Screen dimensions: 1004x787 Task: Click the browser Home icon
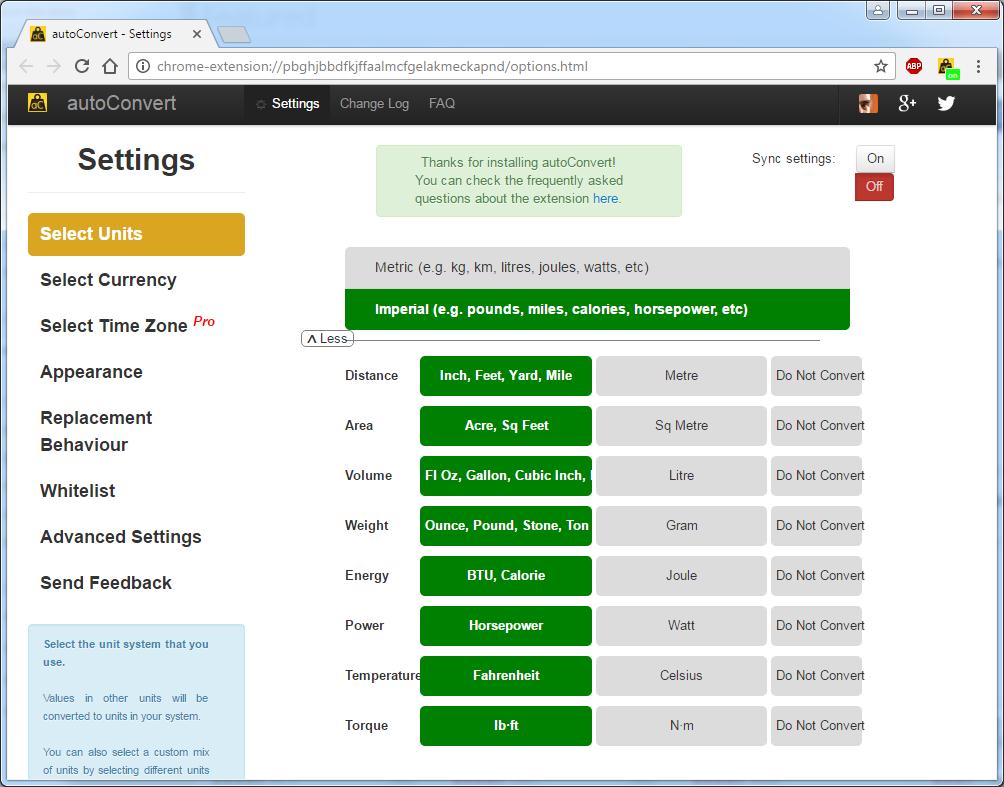[110, 66]
